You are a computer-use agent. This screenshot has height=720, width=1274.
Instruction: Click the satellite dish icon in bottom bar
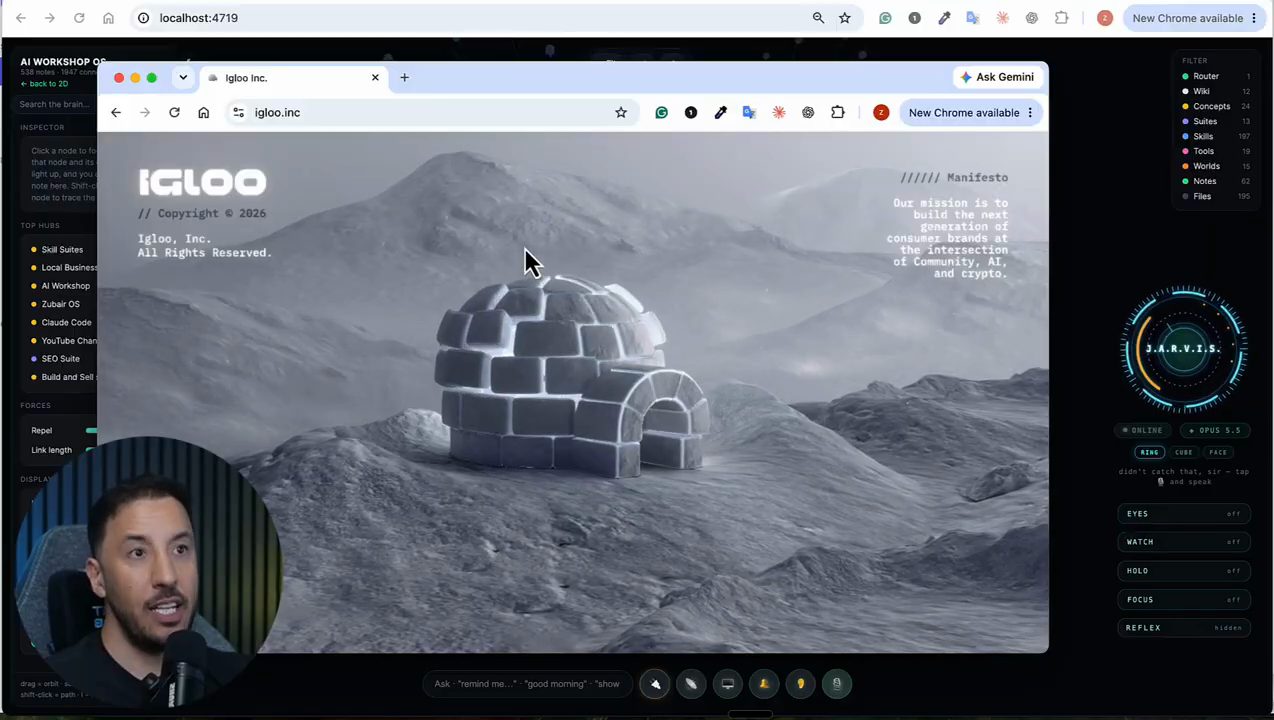pos(691,684)
